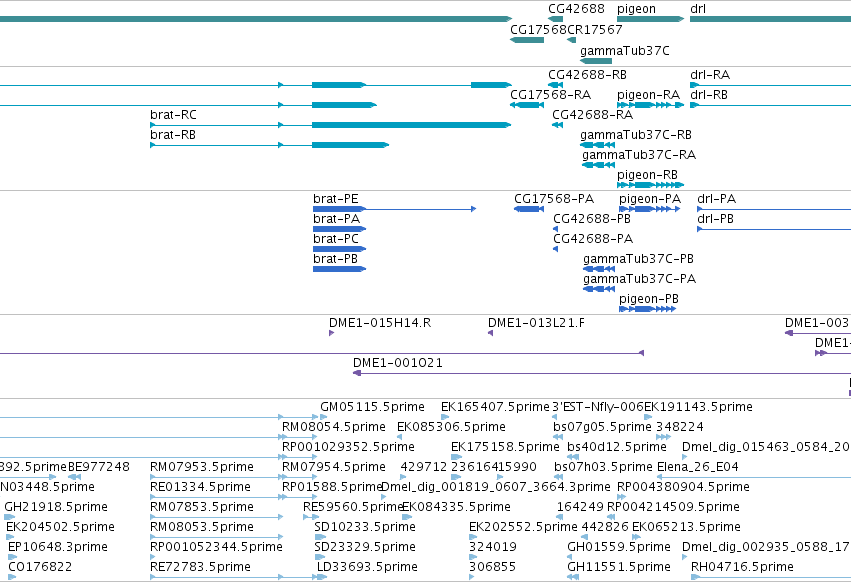851x582 pixels.
Task: Select EST EP10648.3prime
Action: click(x=58, y=548)
